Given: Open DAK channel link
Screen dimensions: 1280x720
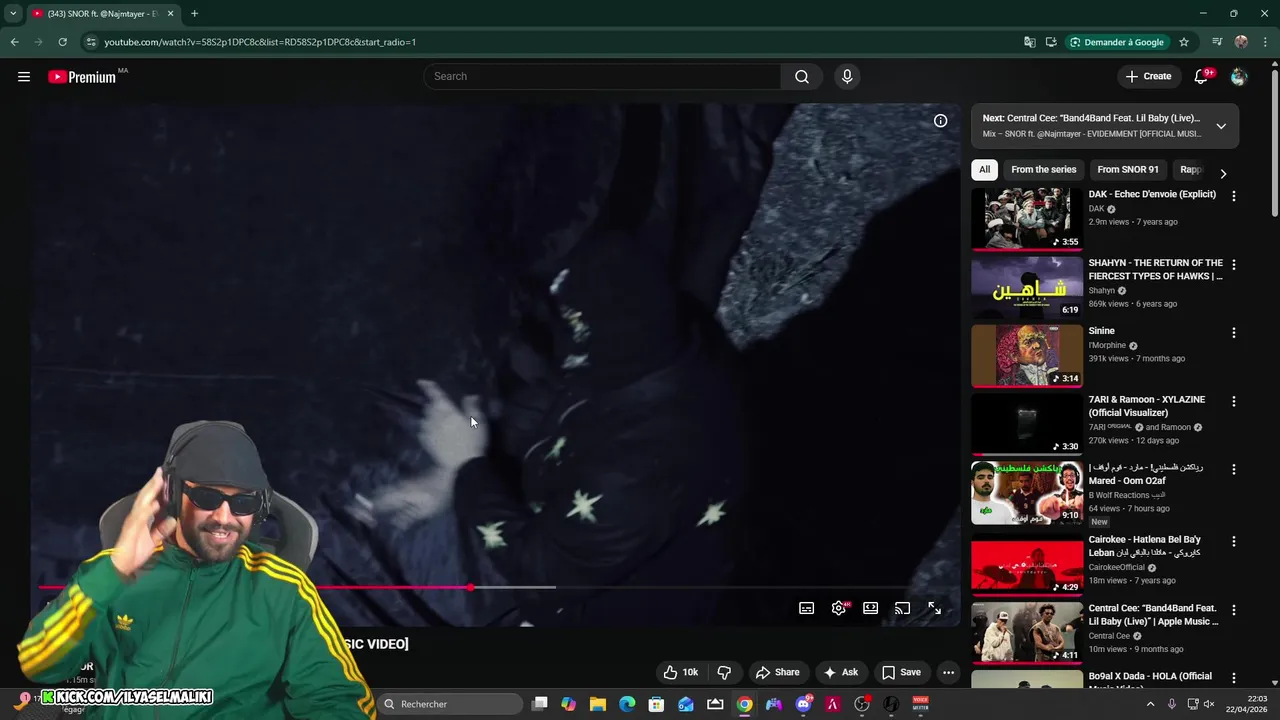Looking at the screenshot, I should point(1096,209).
